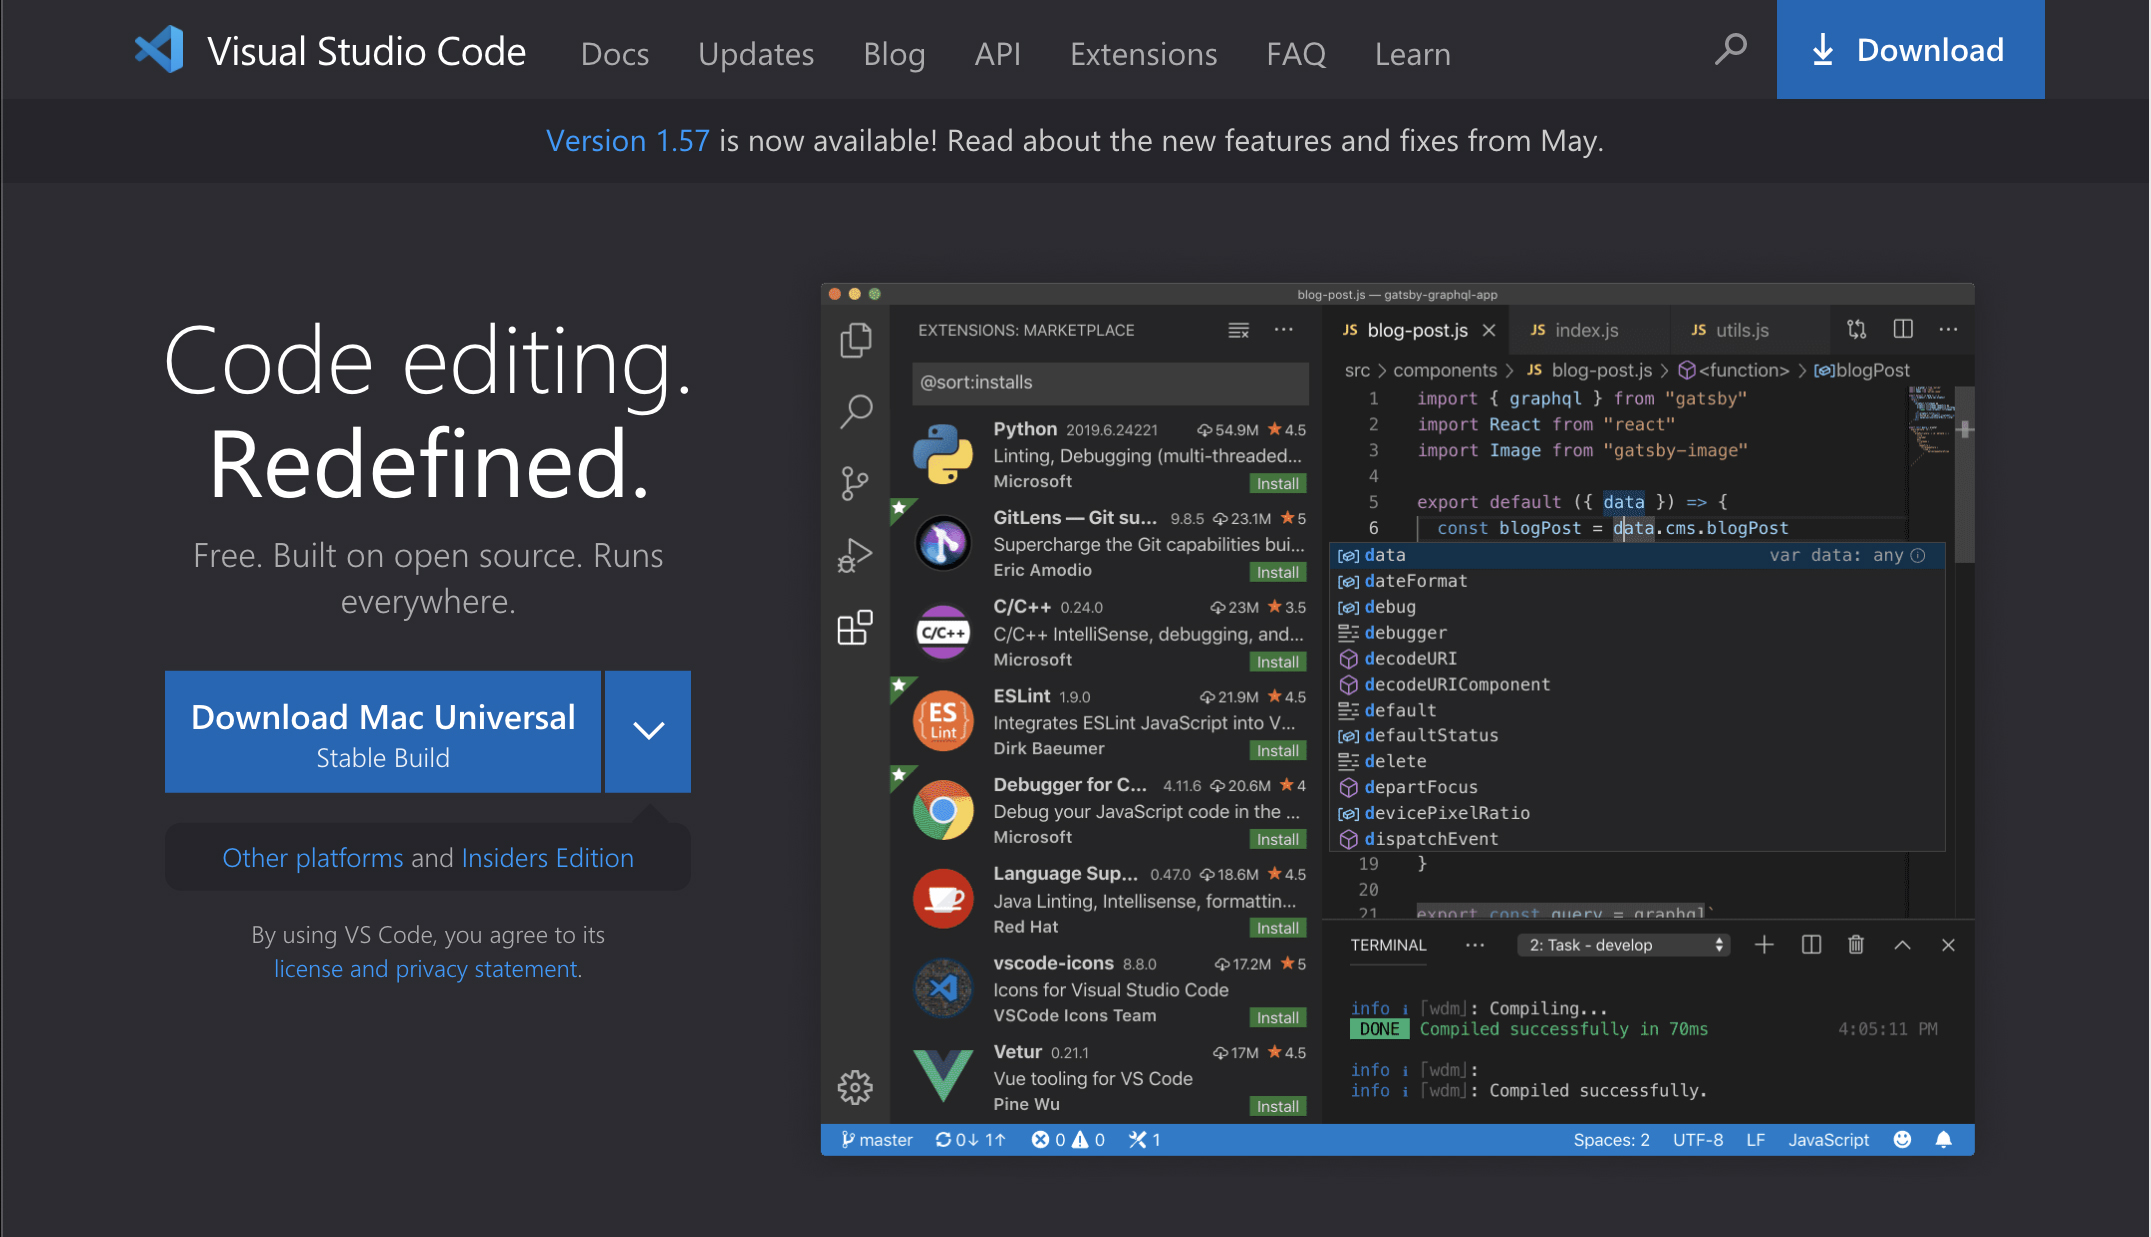Screen dimensions: 2151x1237
Task: Install the Vetur extension
Action: 1278,1107
